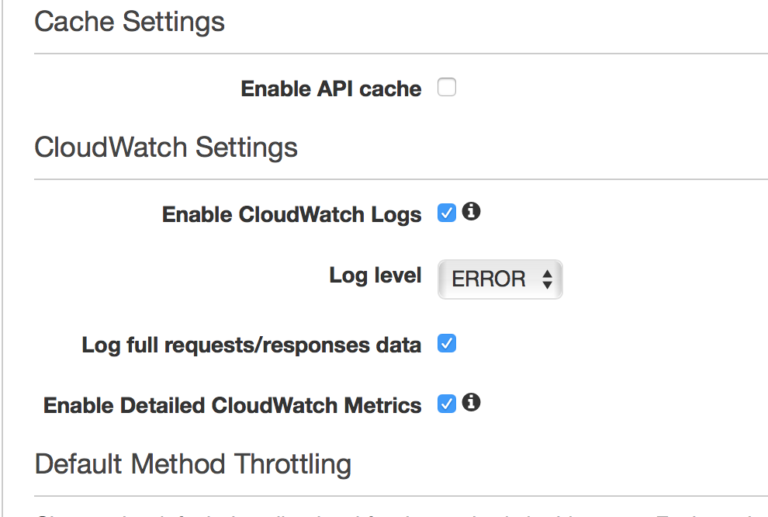Disable Log full requests/responses data checkbox

447,343
